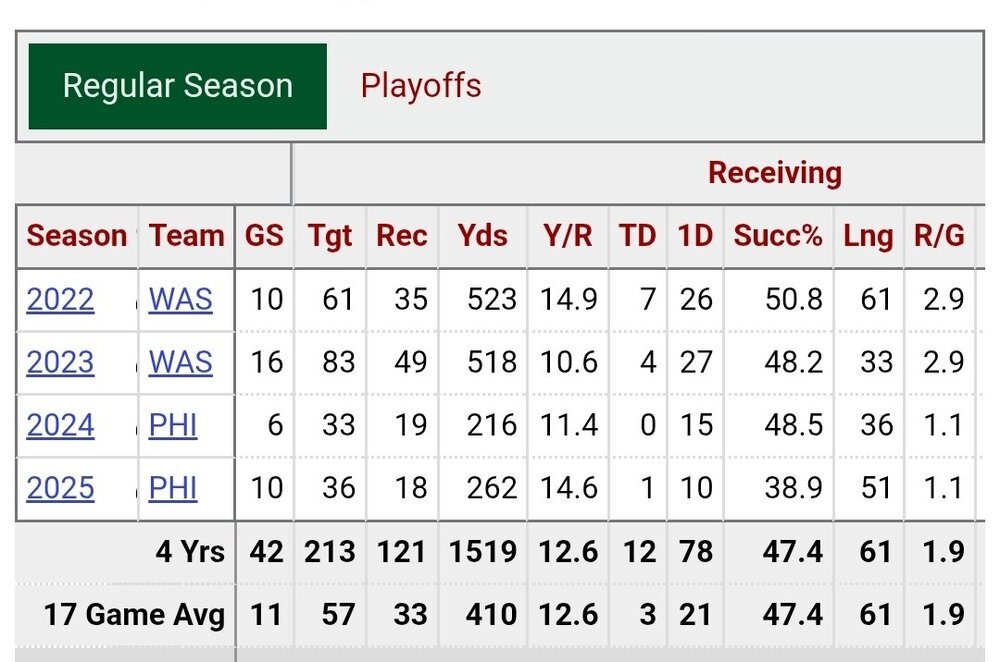
Task: Select the Regular Season tab
Action: pos(177,86)
